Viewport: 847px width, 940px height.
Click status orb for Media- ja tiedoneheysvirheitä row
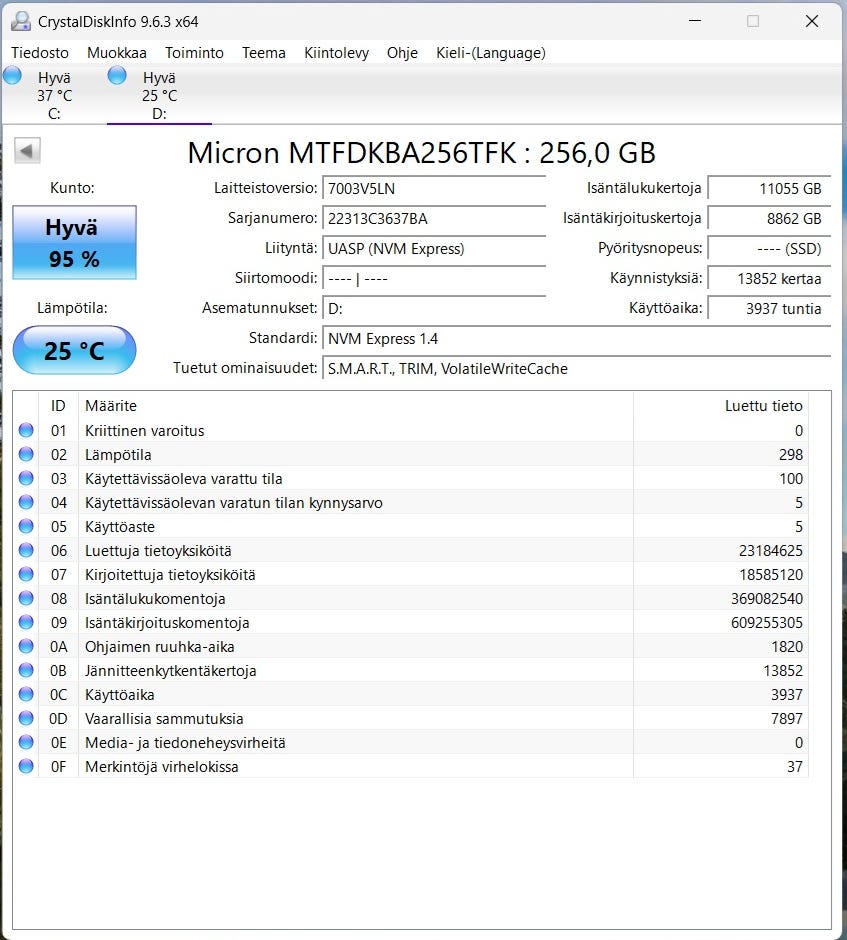pyautogui.click(x=26, y=742)
